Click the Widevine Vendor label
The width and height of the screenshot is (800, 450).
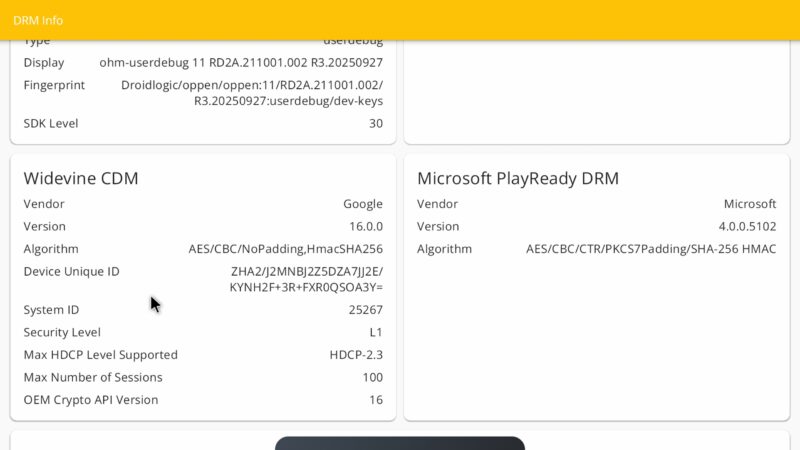click(x=44, y=204)
